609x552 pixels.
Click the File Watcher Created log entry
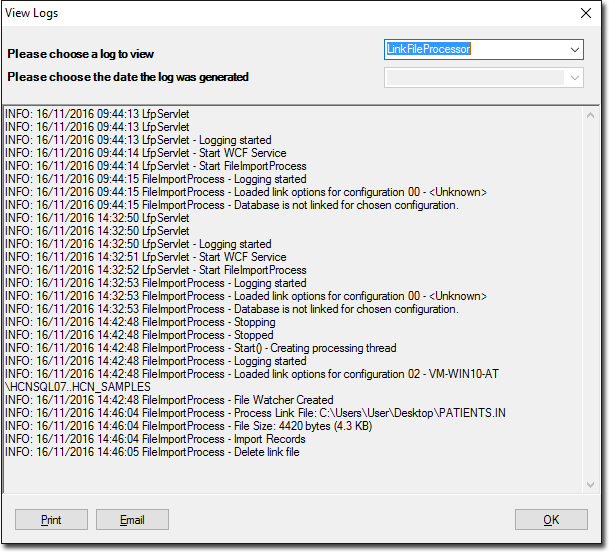[200, 400]
